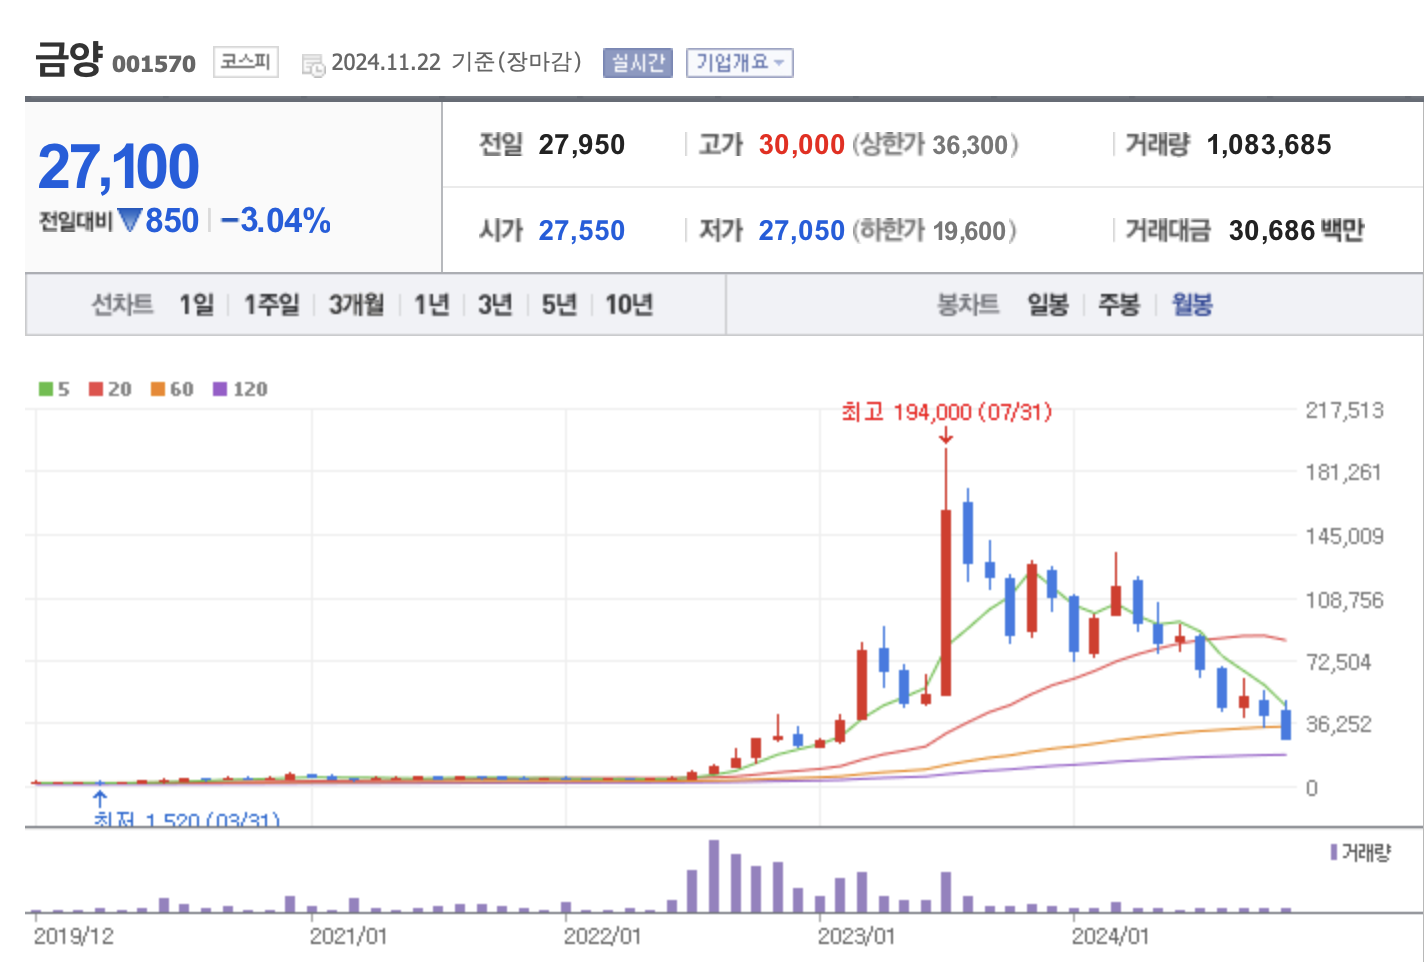Click the 금양 stock name heading

68,59
